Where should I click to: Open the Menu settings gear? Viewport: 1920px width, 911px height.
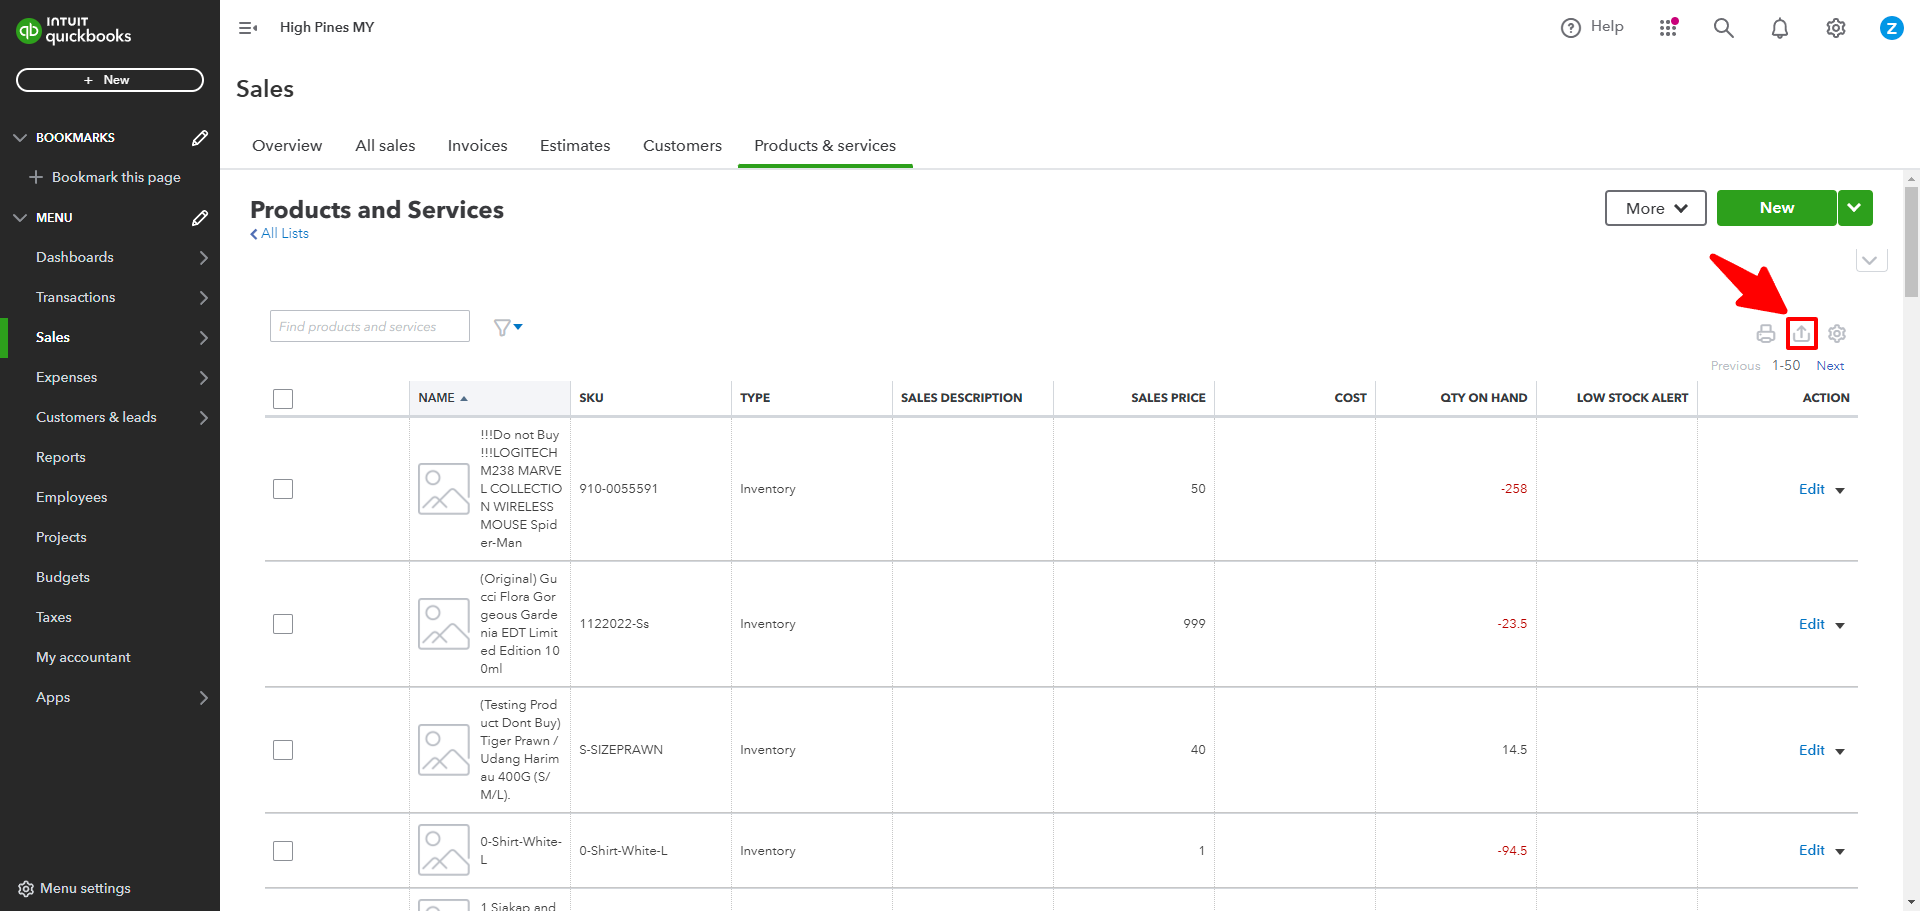click(26, 889)
